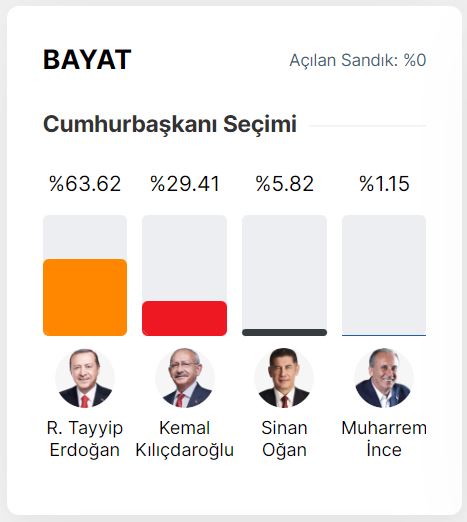Click the dark gray bar for Sinan Oğan

pyautogui.click(x=284, y=332)
